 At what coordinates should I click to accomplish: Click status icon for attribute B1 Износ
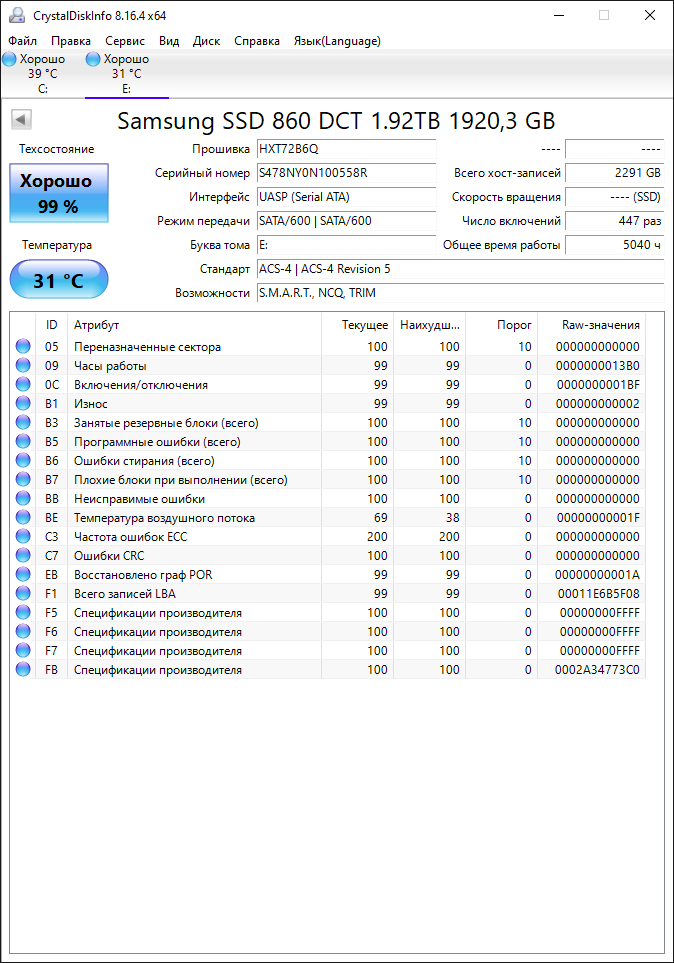(23, 404)
